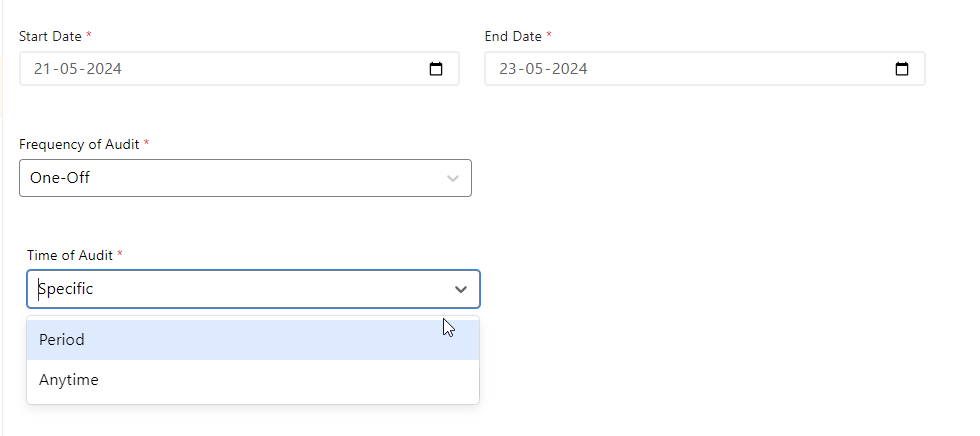
Task: Open the End Date calendar picker icon
Action: click(x=902, y=69)
